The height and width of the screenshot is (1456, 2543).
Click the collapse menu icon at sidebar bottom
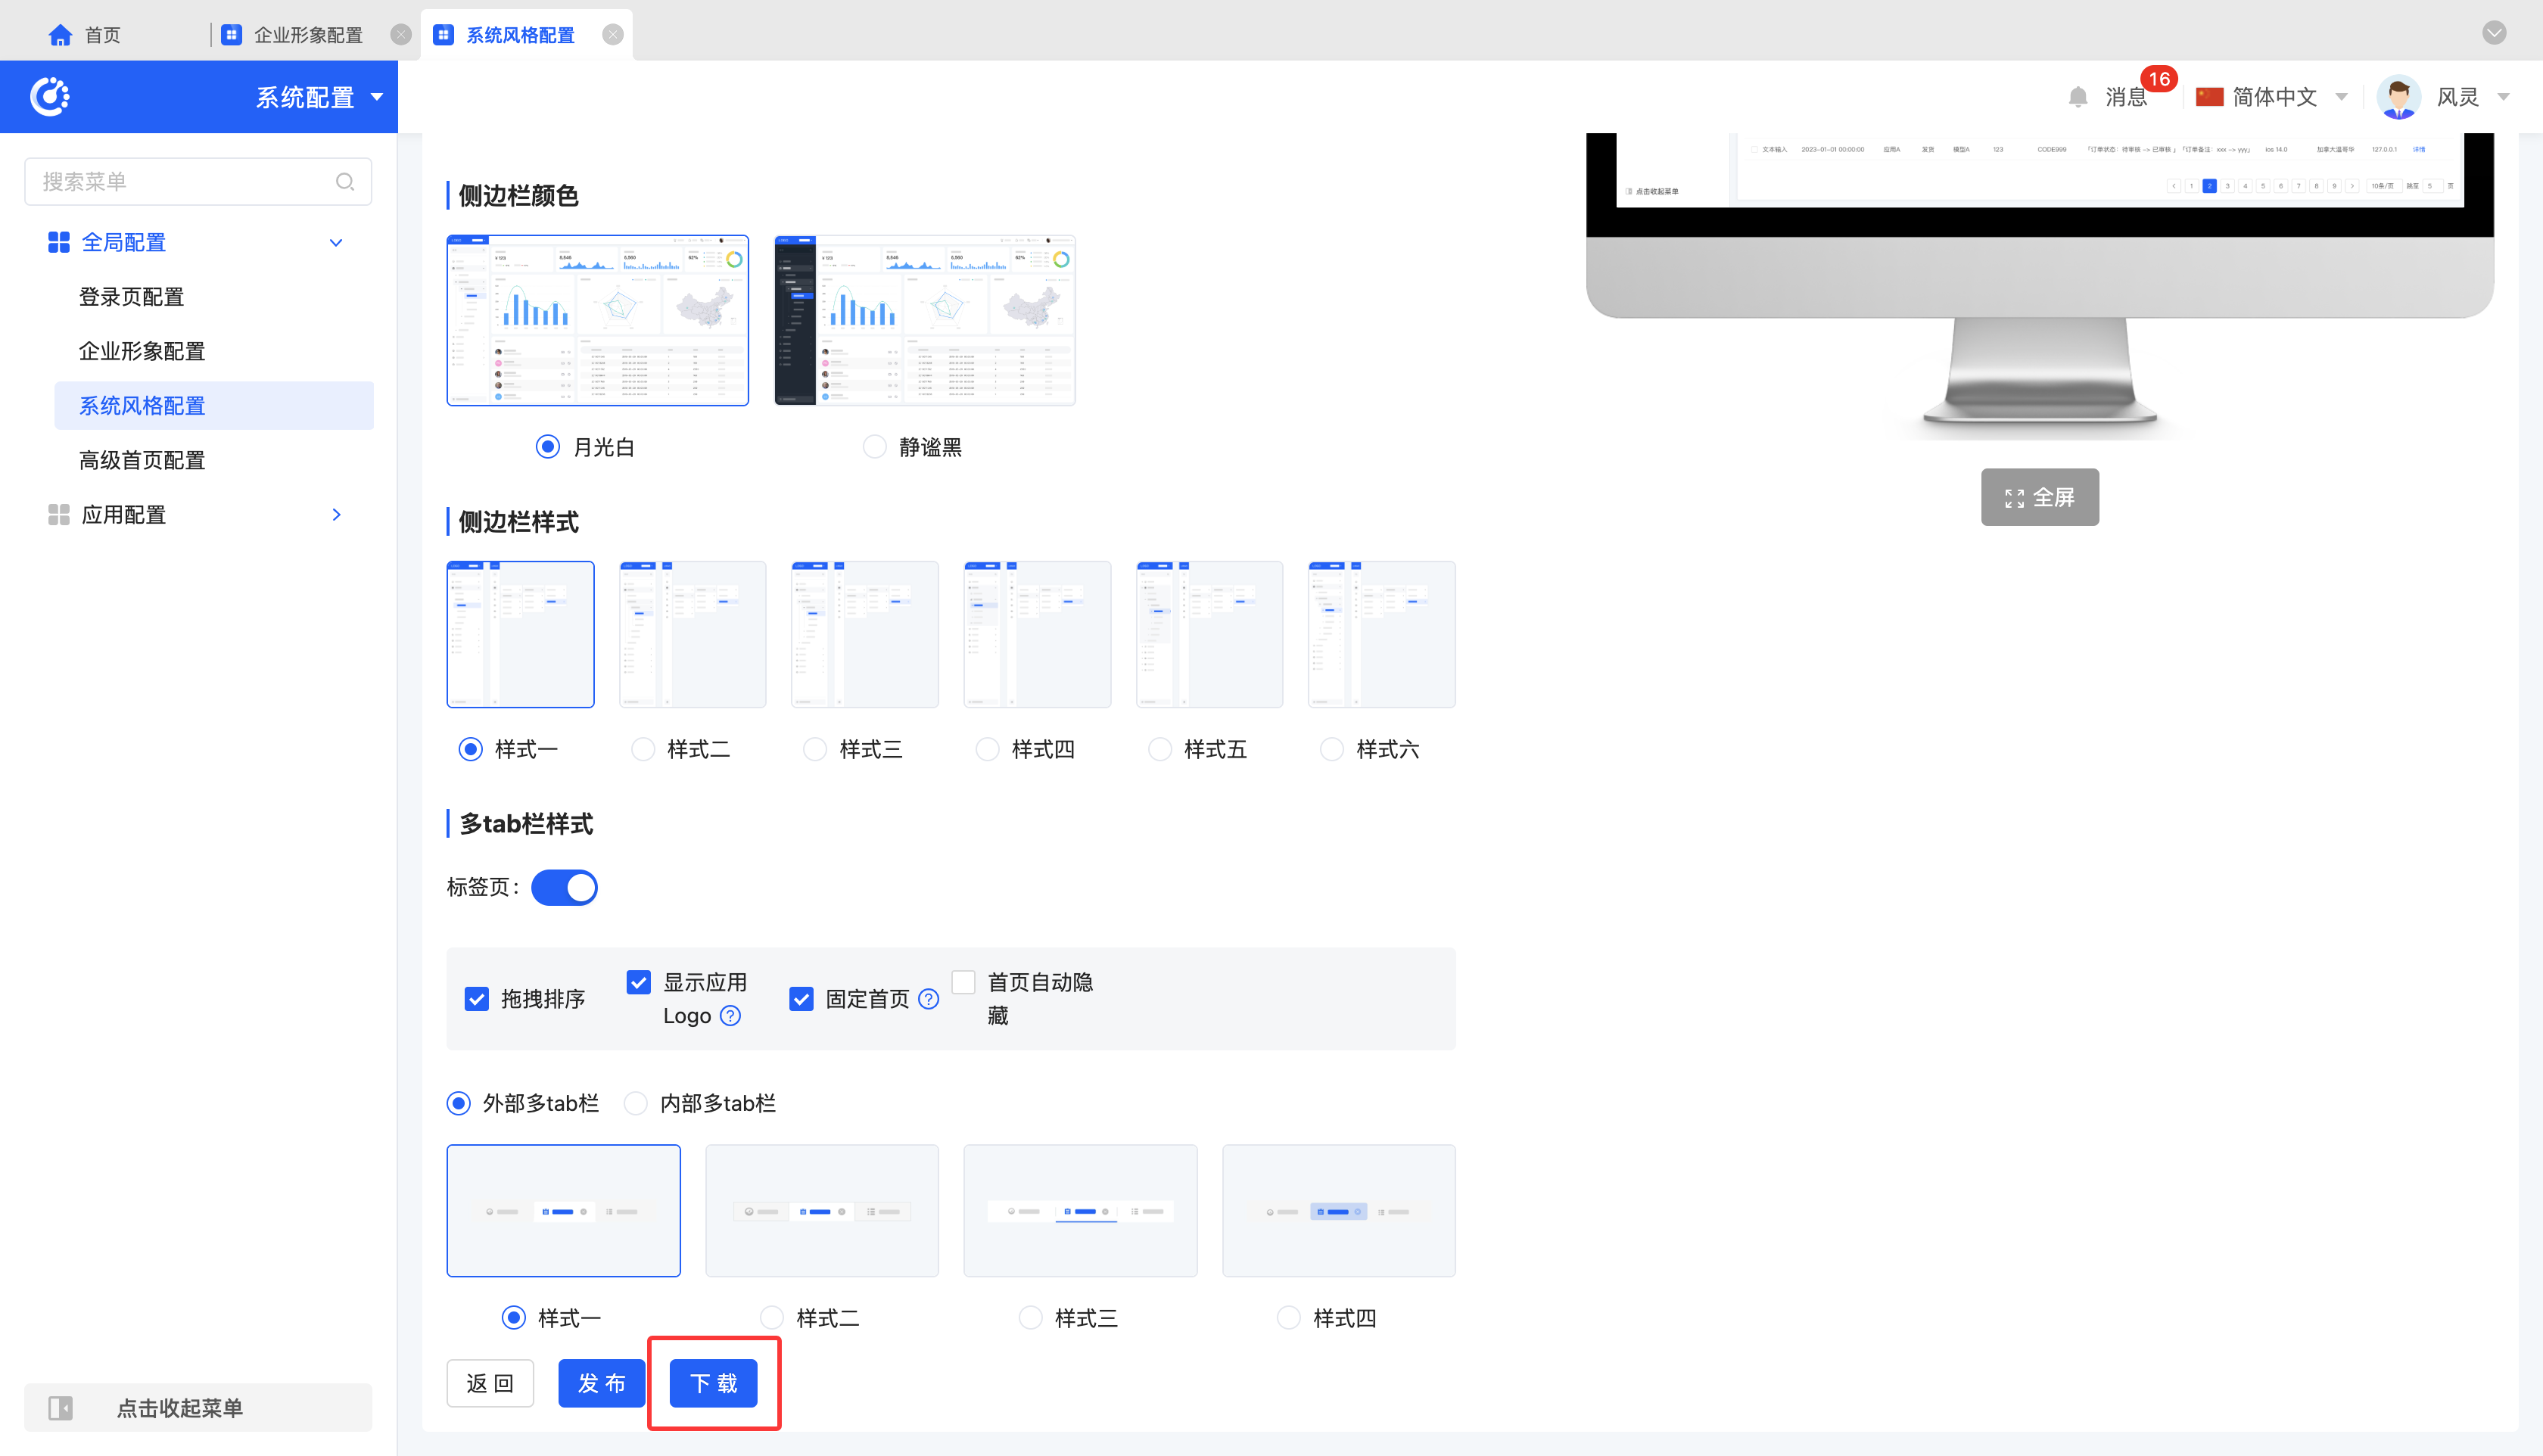tap(61, 1407)
